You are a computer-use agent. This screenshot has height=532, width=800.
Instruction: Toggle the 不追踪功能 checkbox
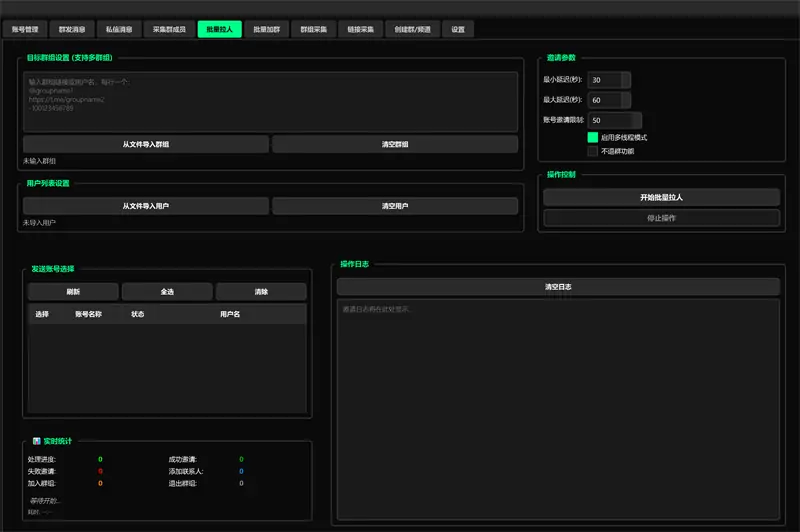tap(593, 151)
